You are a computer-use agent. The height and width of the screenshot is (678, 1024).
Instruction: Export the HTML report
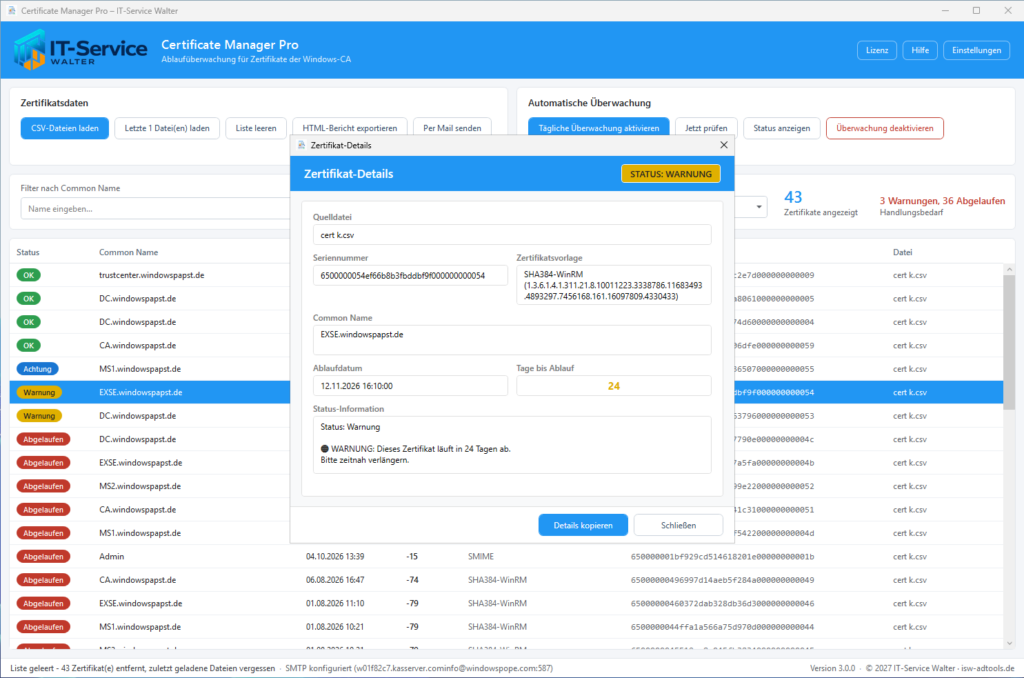pyautogui.click(x=350, y=128)
